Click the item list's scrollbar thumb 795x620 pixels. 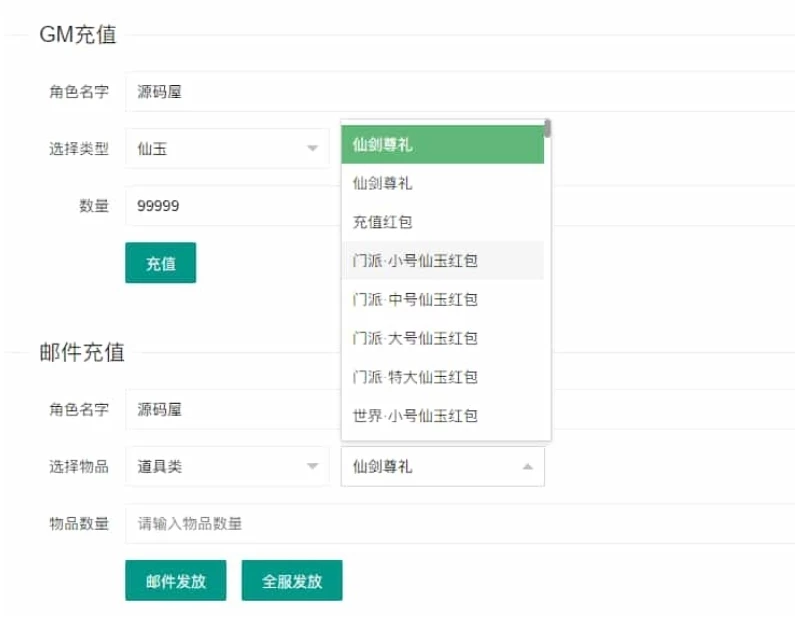point(547,128)
